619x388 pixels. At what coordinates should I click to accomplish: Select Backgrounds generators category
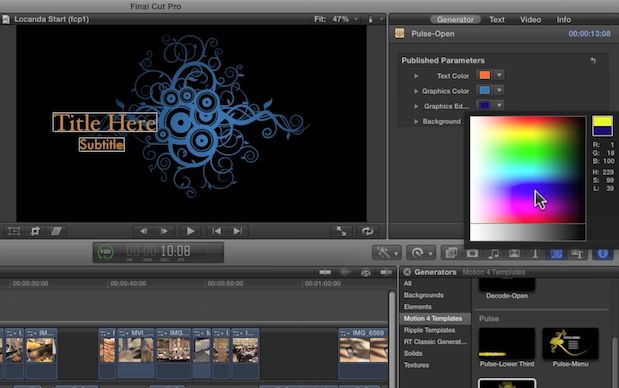pyautogui.click(x=423, y=295)
